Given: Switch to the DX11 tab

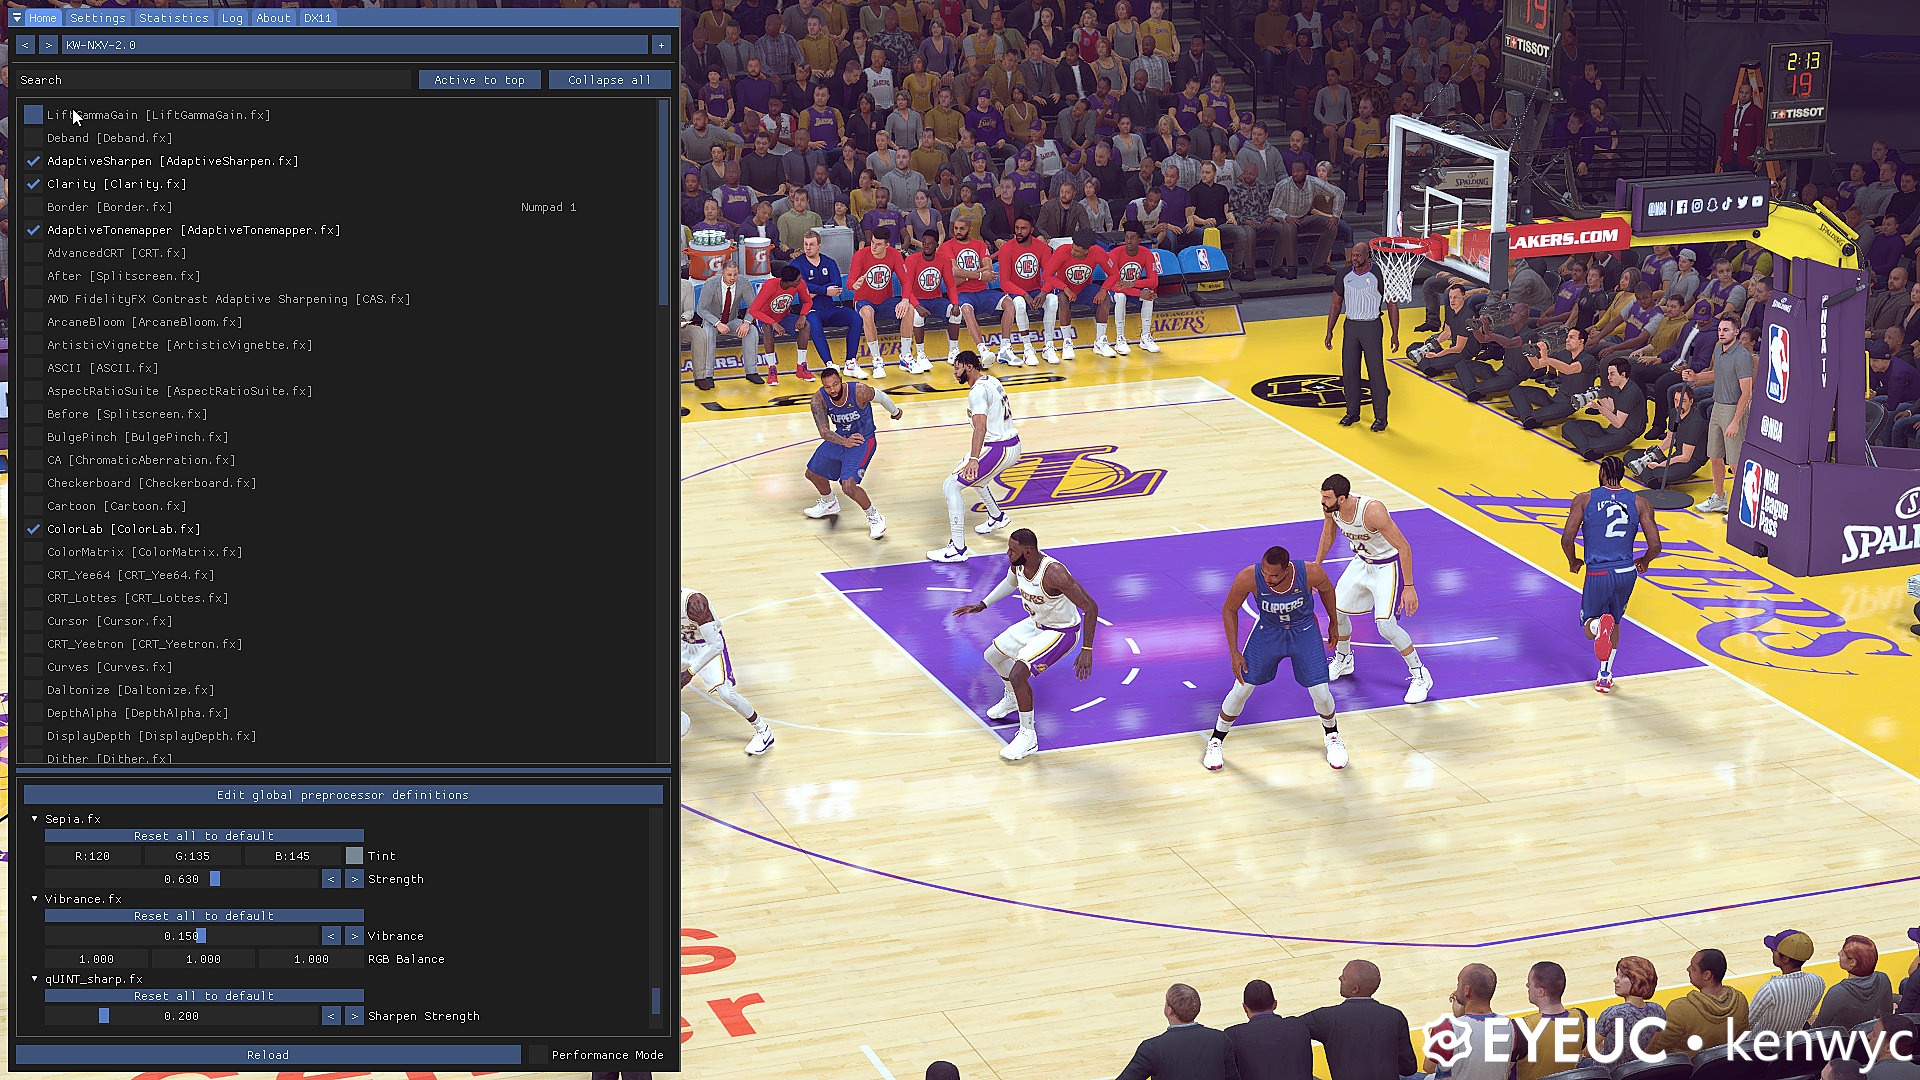Looking at the screenshot, I should click(x=318, y=18).
